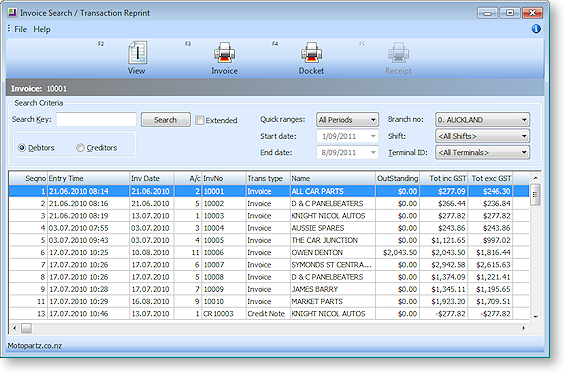Viewport: 565px width, 373px height.
Task: Click the horizontal scrollbar right arrow
Action: click(523, 328)
